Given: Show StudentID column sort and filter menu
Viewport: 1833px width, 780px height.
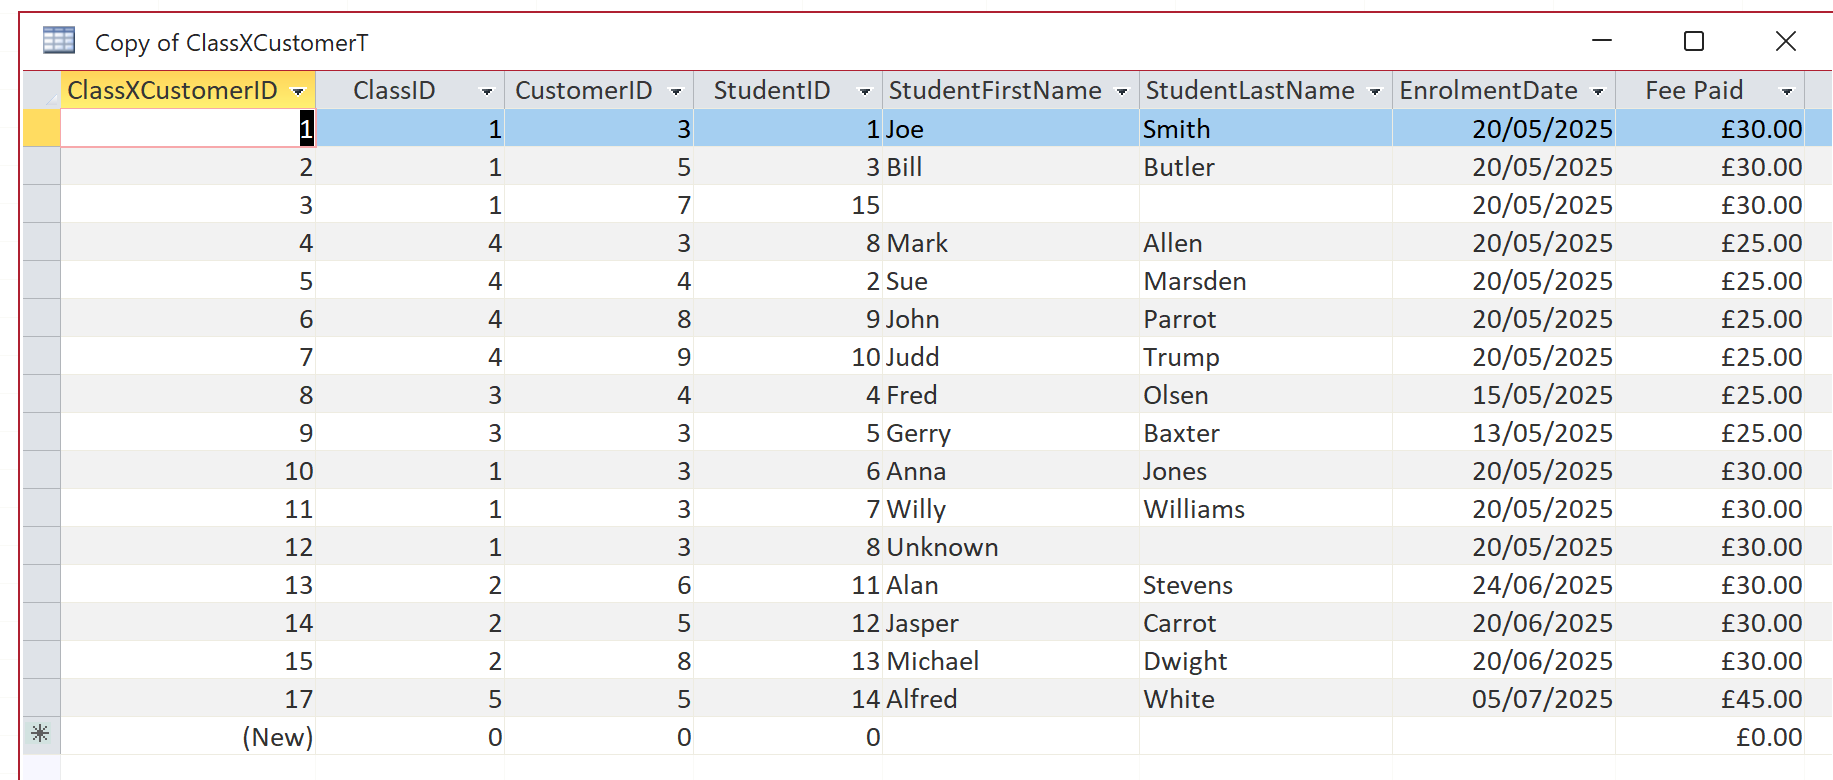Looking at the screenshot, I should point(865,92).
